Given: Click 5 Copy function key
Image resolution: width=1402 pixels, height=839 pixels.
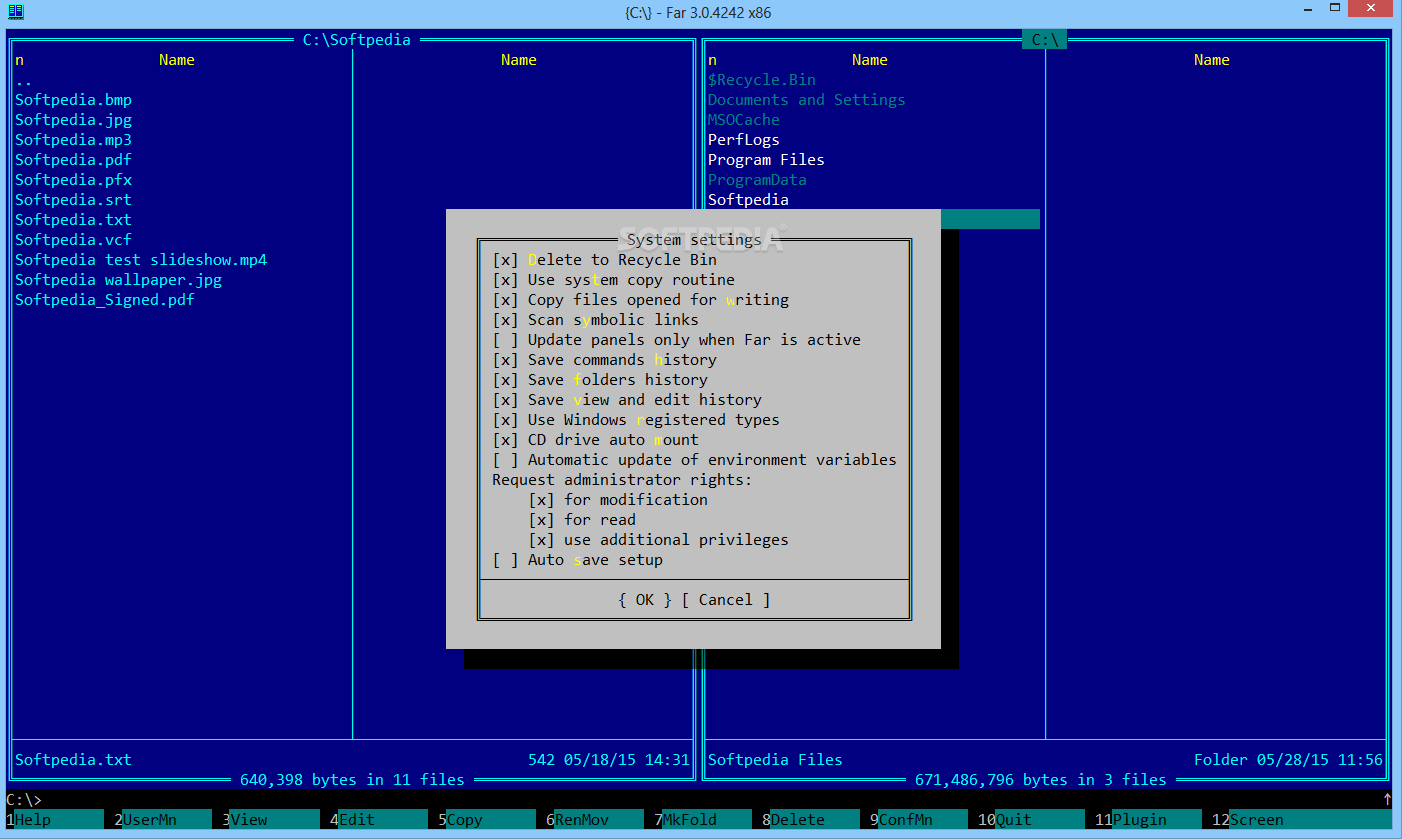Looking at the screenshot, I should pos(487,820).
